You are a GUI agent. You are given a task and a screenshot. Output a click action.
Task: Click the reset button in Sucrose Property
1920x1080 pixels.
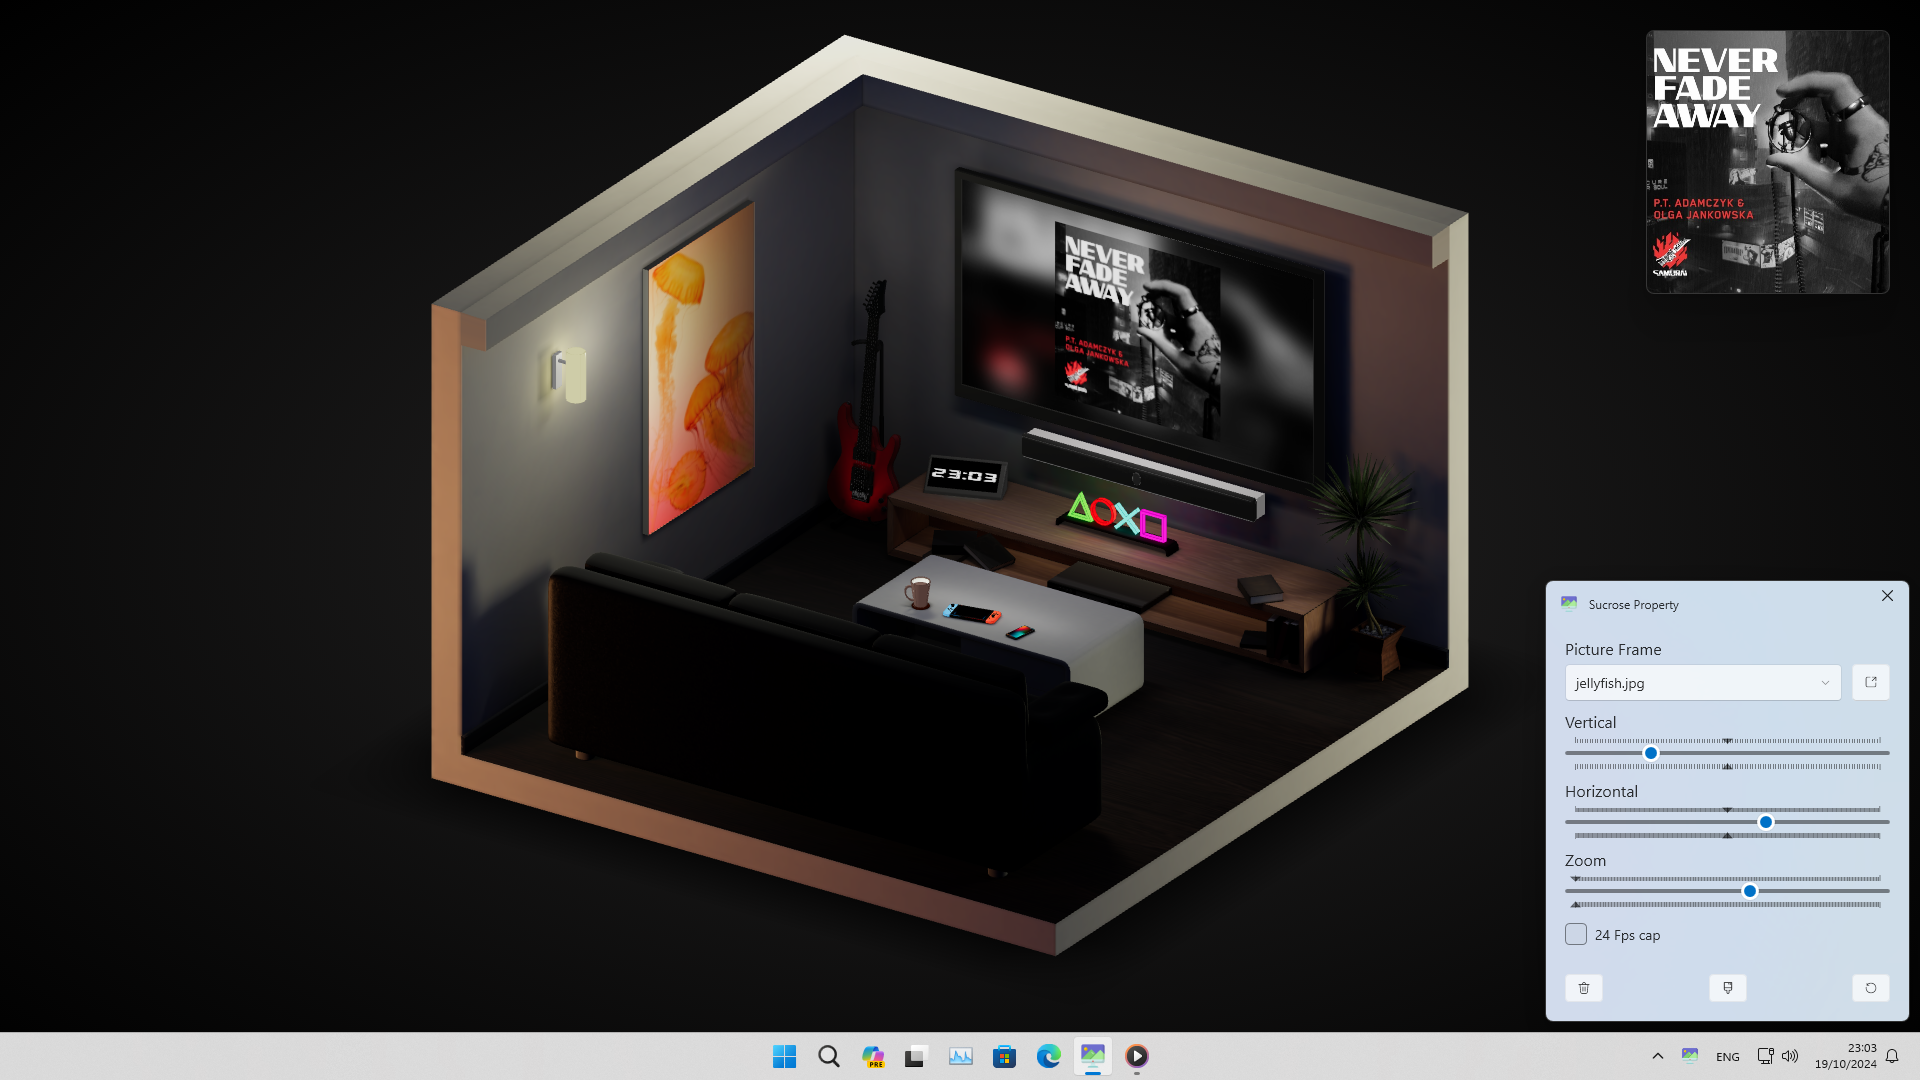pyautogui.click(x=1870, y=988)
